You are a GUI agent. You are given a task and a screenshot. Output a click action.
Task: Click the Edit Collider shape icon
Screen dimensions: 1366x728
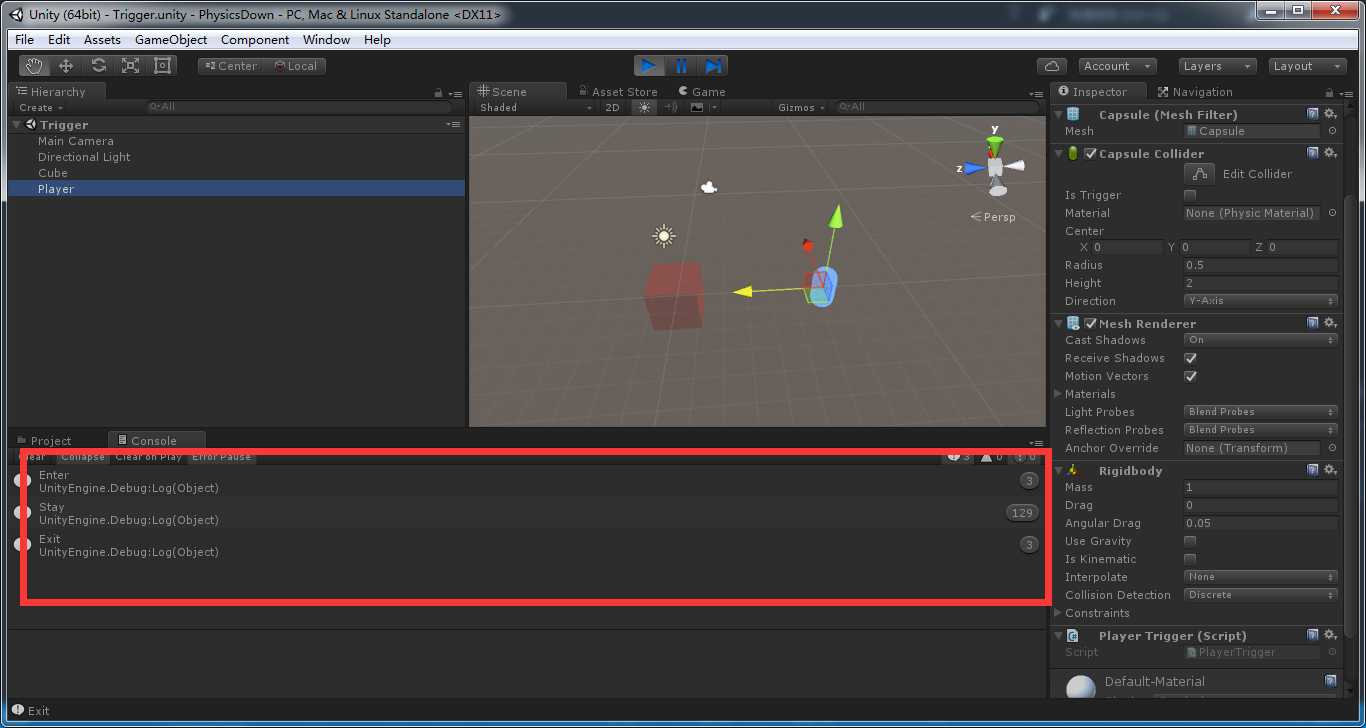click(x=1200, y=173)
